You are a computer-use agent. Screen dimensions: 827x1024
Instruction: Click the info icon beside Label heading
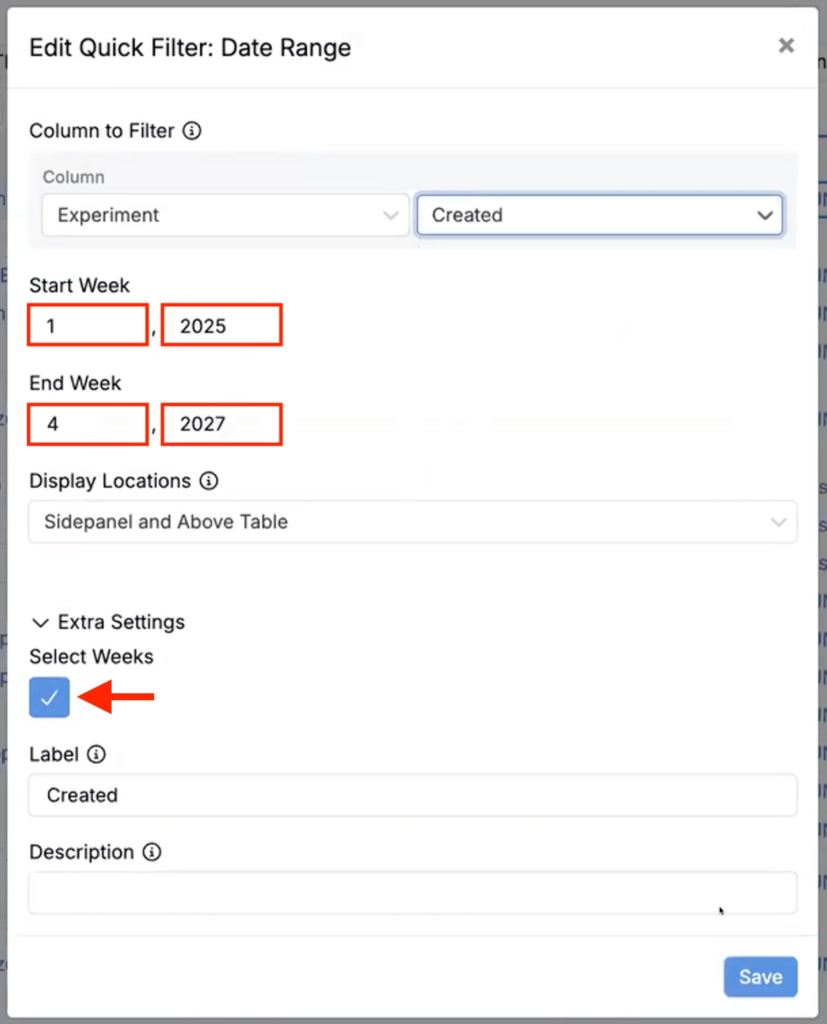(x=97, y=754)
